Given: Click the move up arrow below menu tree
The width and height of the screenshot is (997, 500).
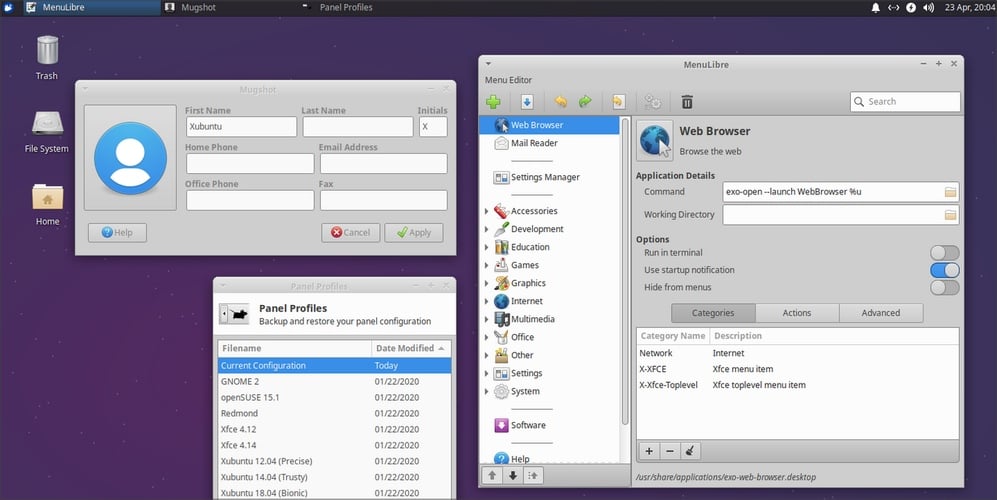Looking at the screenshot, I should pos(492,475).
